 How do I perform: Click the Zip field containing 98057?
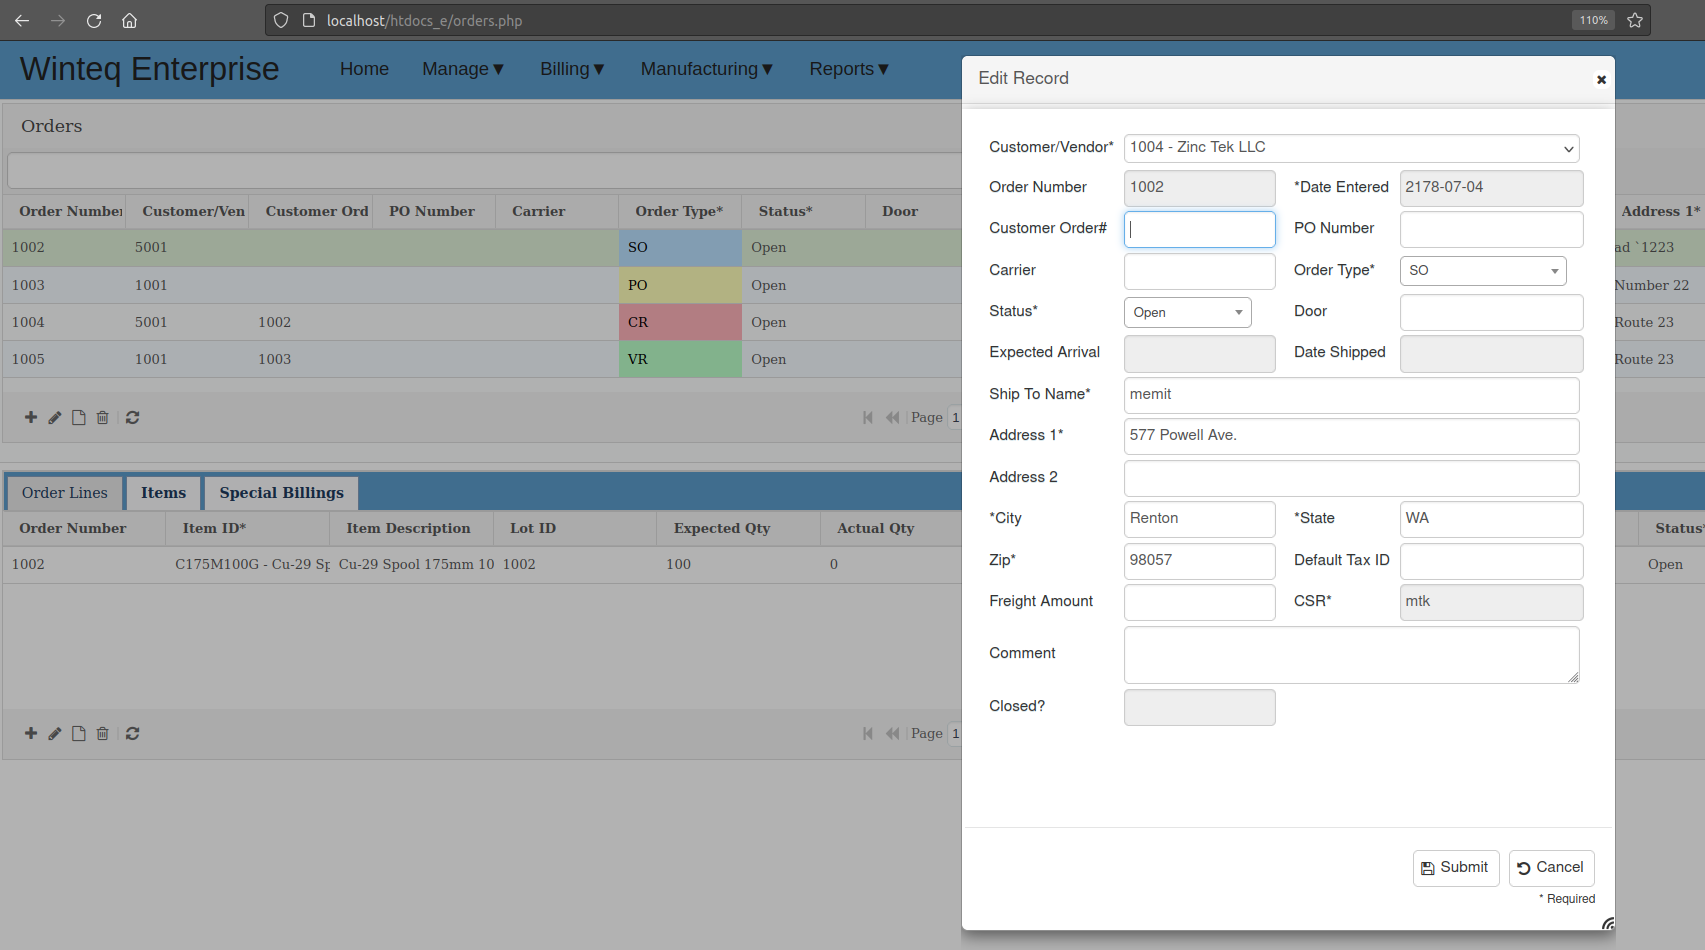click(1199, 561)
